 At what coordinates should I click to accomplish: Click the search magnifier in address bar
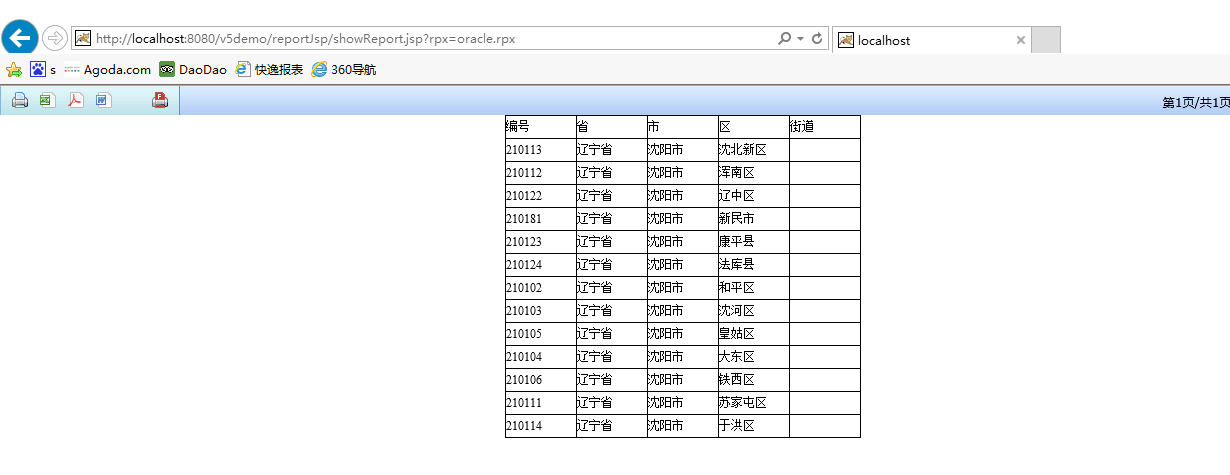coord(785,39)
